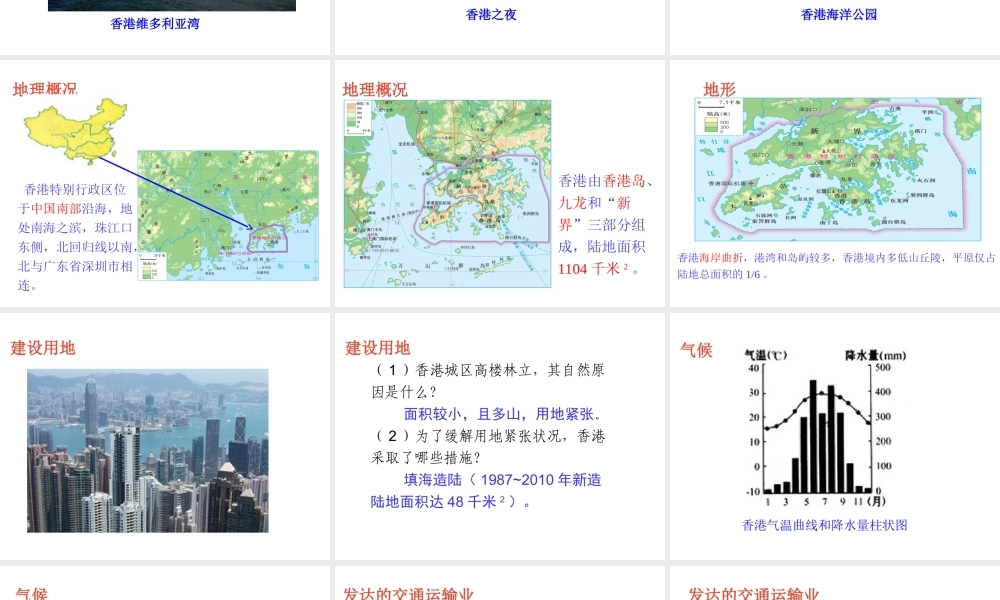Click the answer line 面积较小，且多山，用地紧张。
This screenshot has height=600, width=1000.
coord(503,414)
